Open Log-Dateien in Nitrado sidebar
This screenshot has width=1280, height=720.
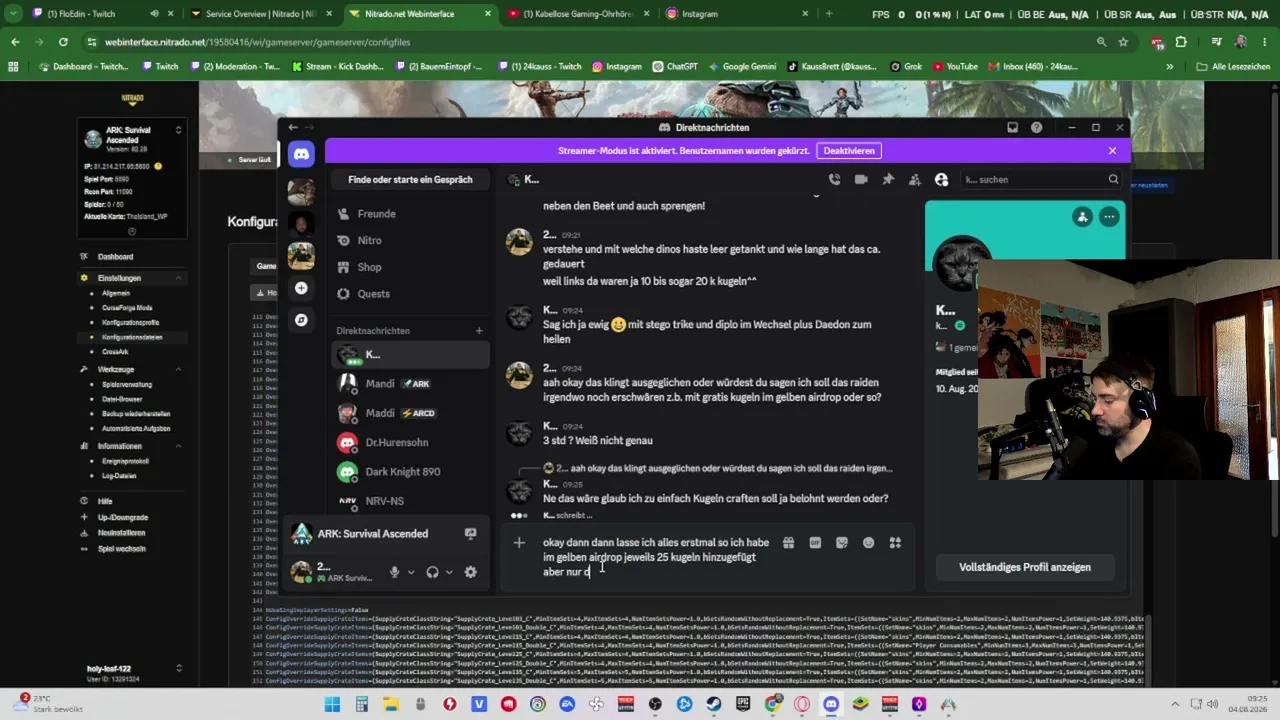point(119,476)
